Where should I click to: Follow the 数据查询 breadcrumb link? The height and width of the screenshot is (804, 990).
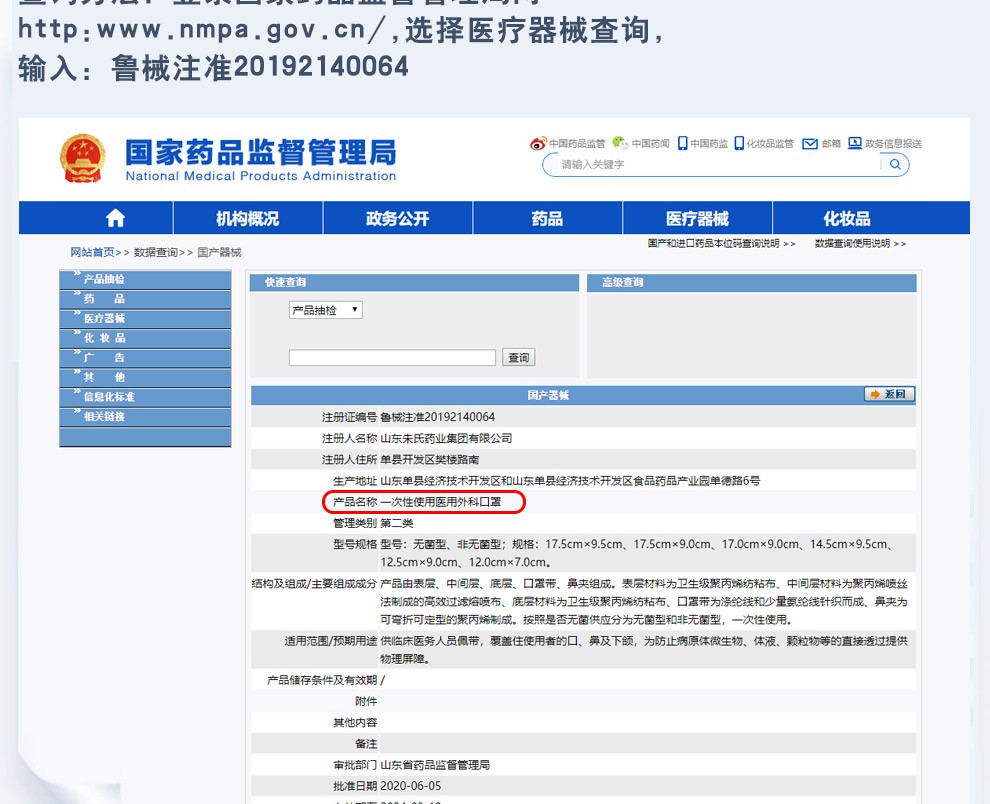[x=156, y=252]
